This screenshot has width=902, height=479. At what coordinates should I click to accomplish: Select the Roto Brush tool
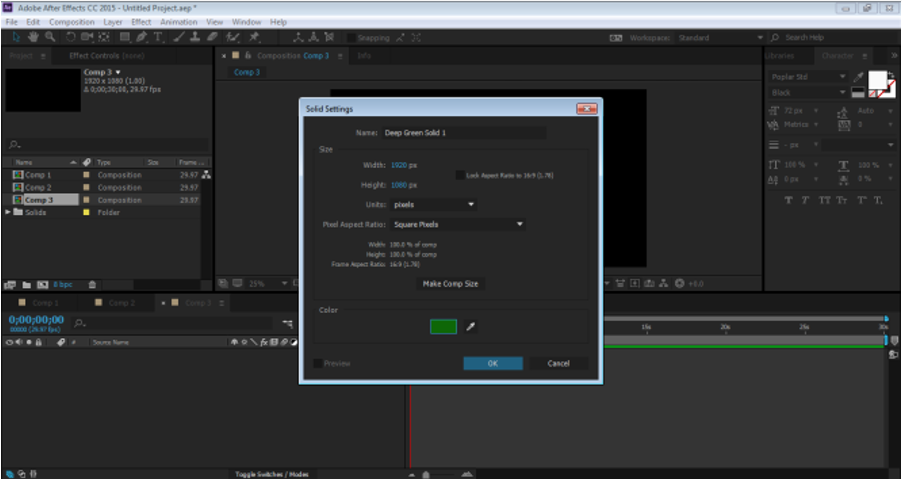232,37
